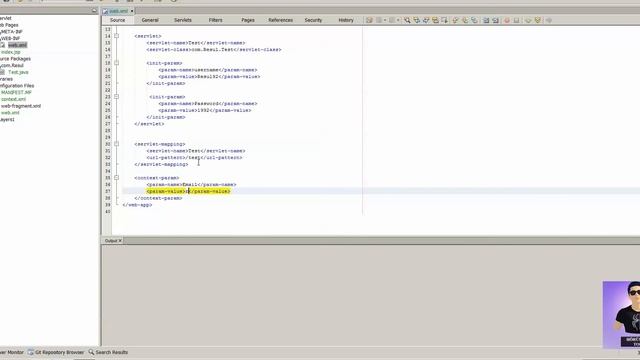Screen dimensions: 640x360
Task: Click param-name Email on line 36
Action: 191,184
